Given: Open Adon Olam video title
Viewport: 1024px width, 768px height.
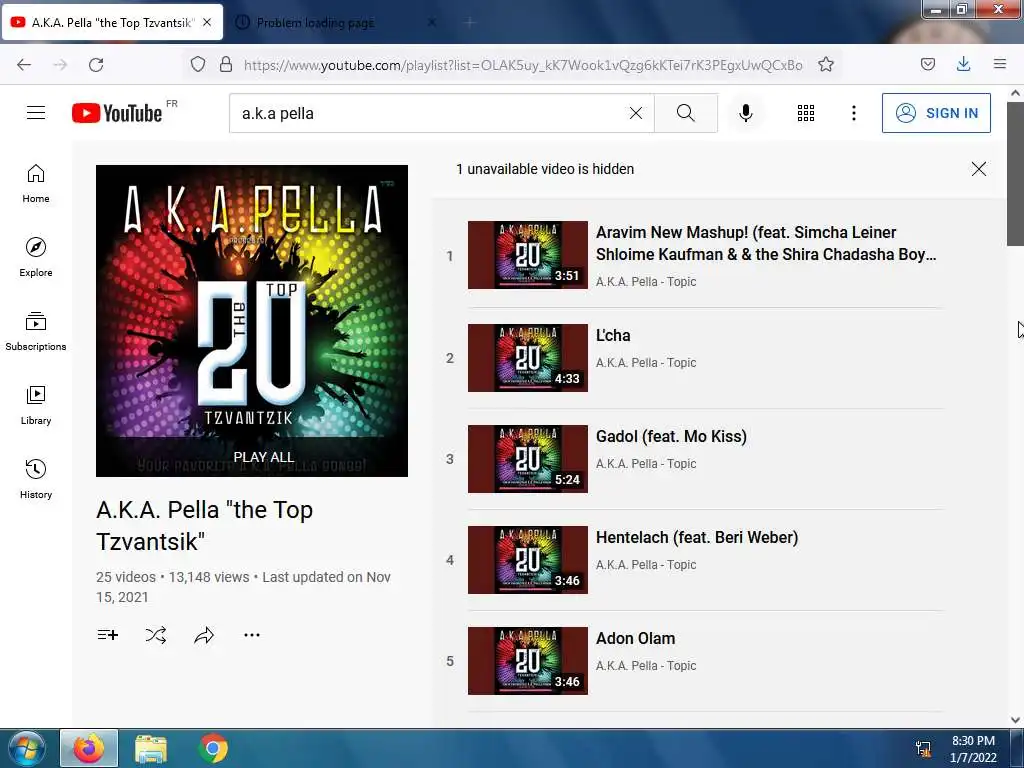Looking at the screenshot, I should click(x=635, y=638).
